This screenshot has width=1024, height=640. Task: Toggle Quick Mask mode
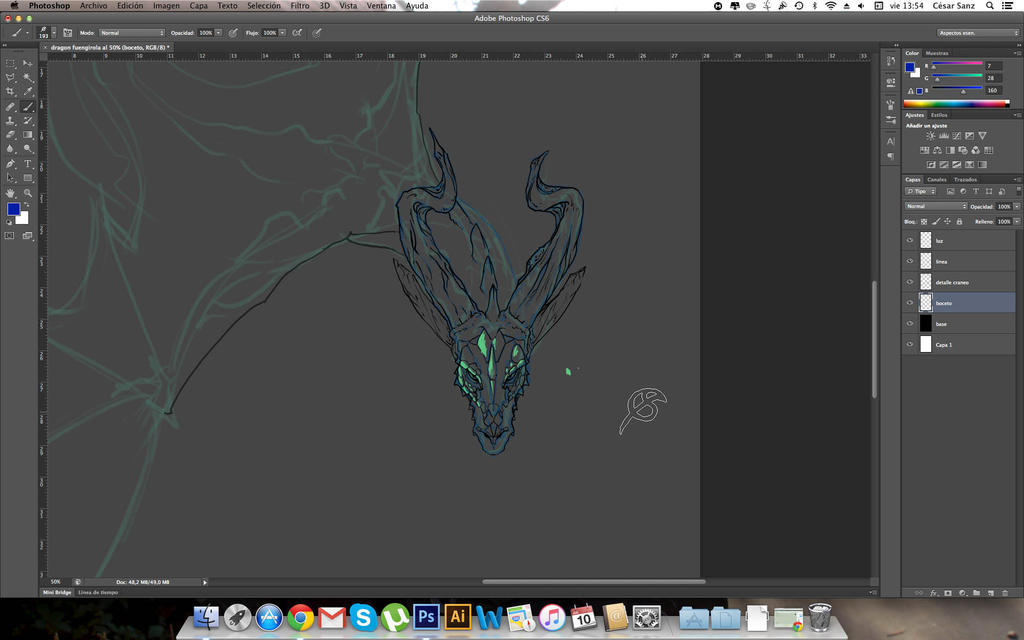click(x=10, y=236)
